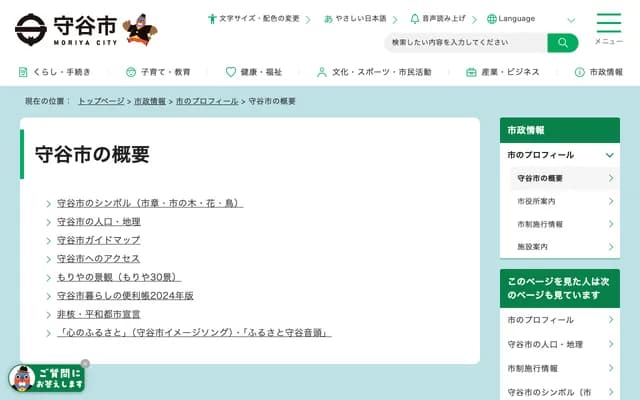
Task: Click chevron beside sidebar 守谷市の概要
Action: pos(611,178)
